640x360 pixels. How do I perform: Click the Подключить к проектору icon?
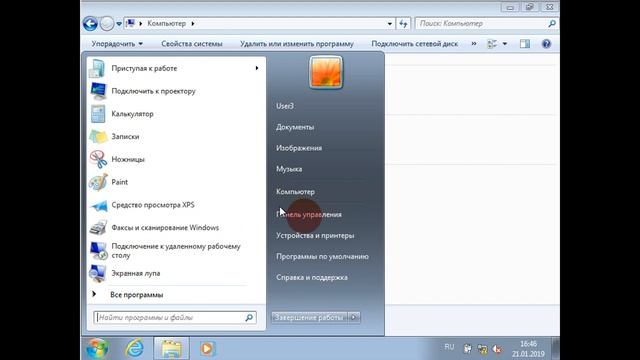[x=98, y=91]
